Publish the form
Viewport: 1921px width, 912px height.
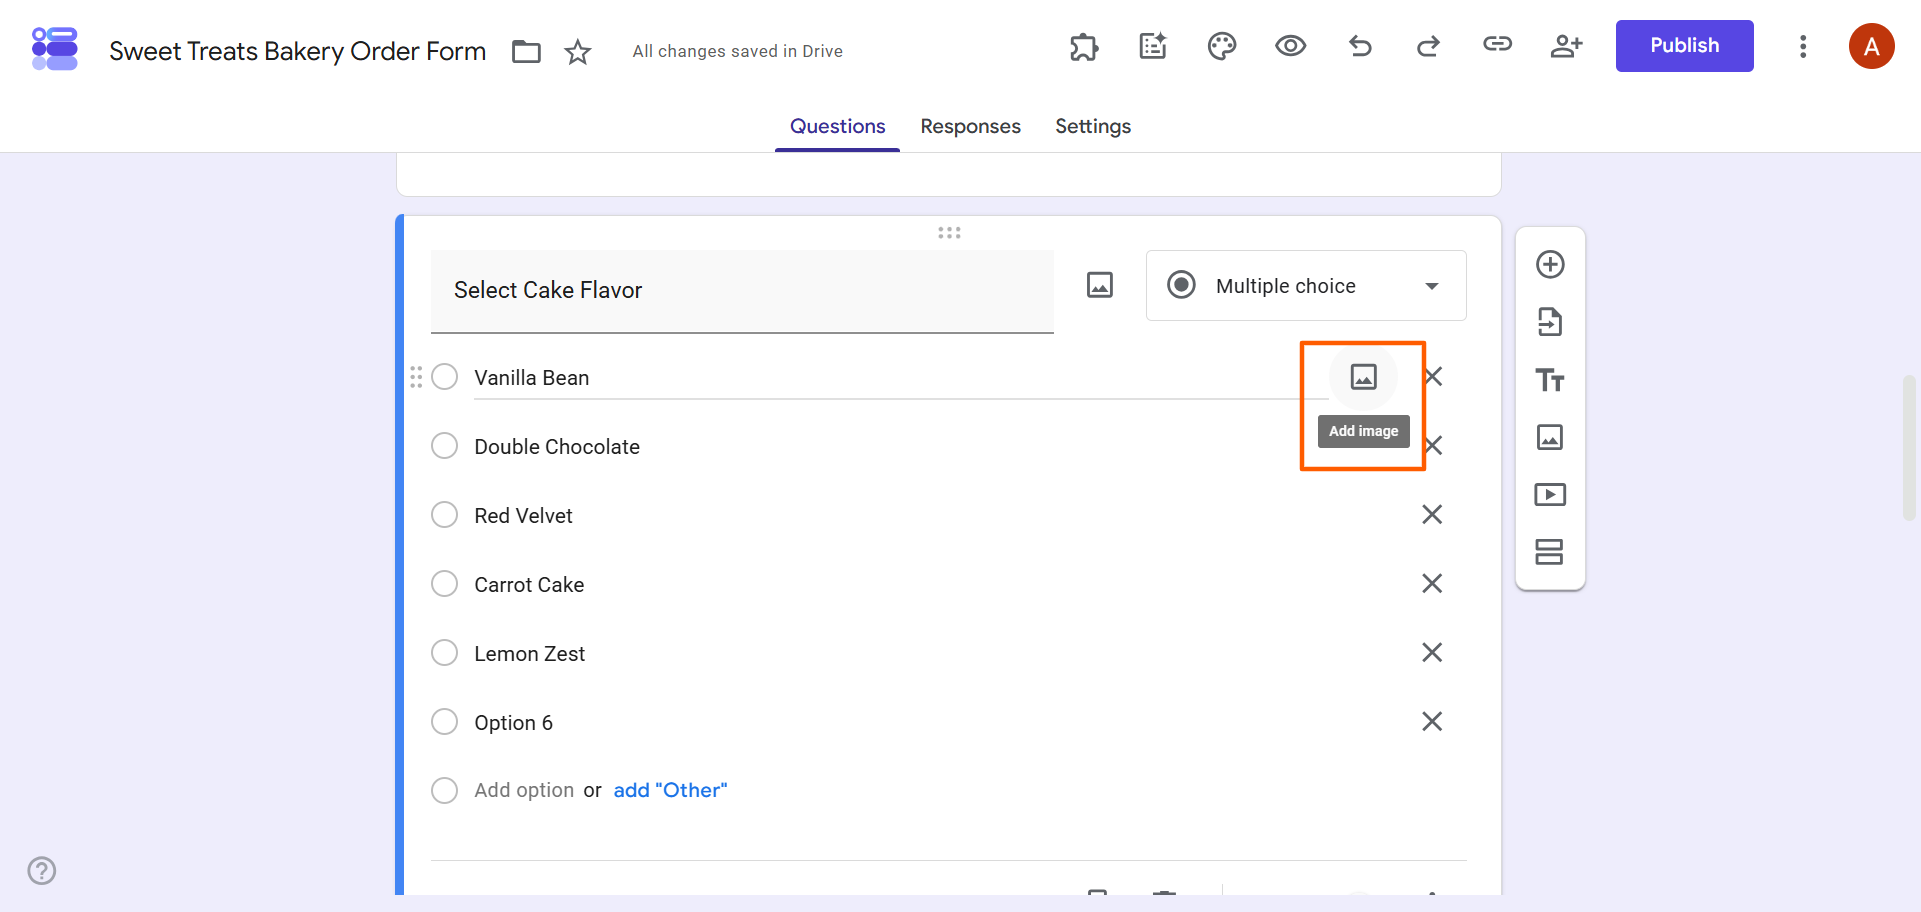[x=1684, y=46]
